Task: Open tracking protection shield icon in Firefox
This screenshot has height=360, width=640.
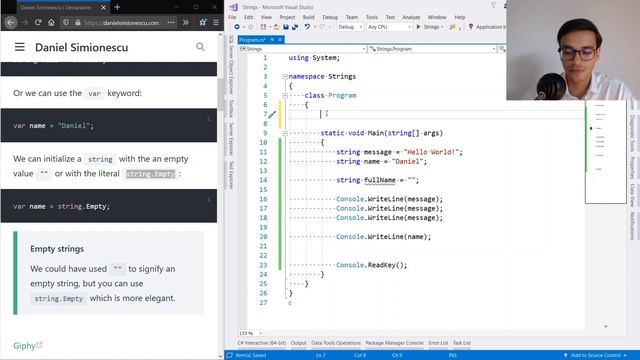Action: click(66, 23)
